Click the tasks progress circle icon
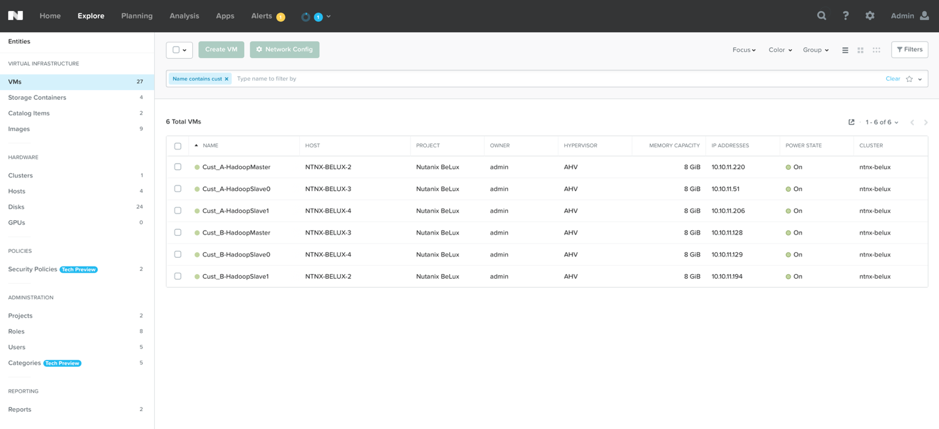The width and height of the screenshot is (939, 429). tap(305, 17)
